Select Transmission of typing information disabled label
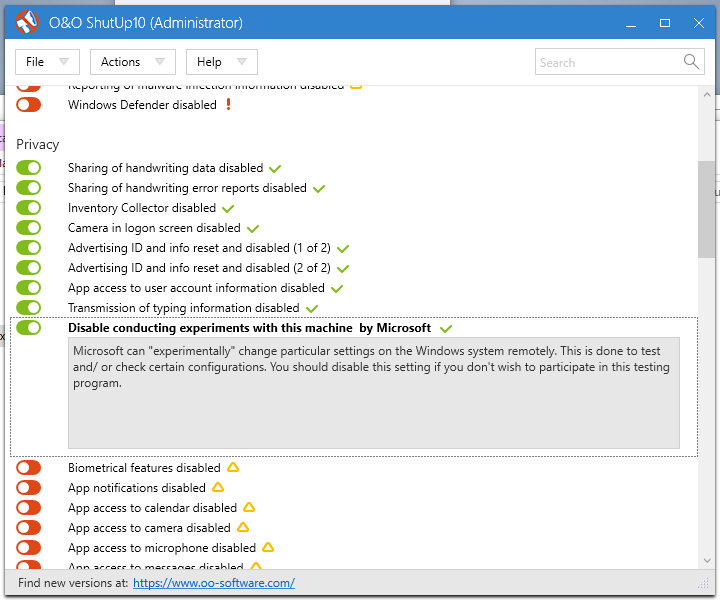 pyautogui.click(x=184, y=308)
